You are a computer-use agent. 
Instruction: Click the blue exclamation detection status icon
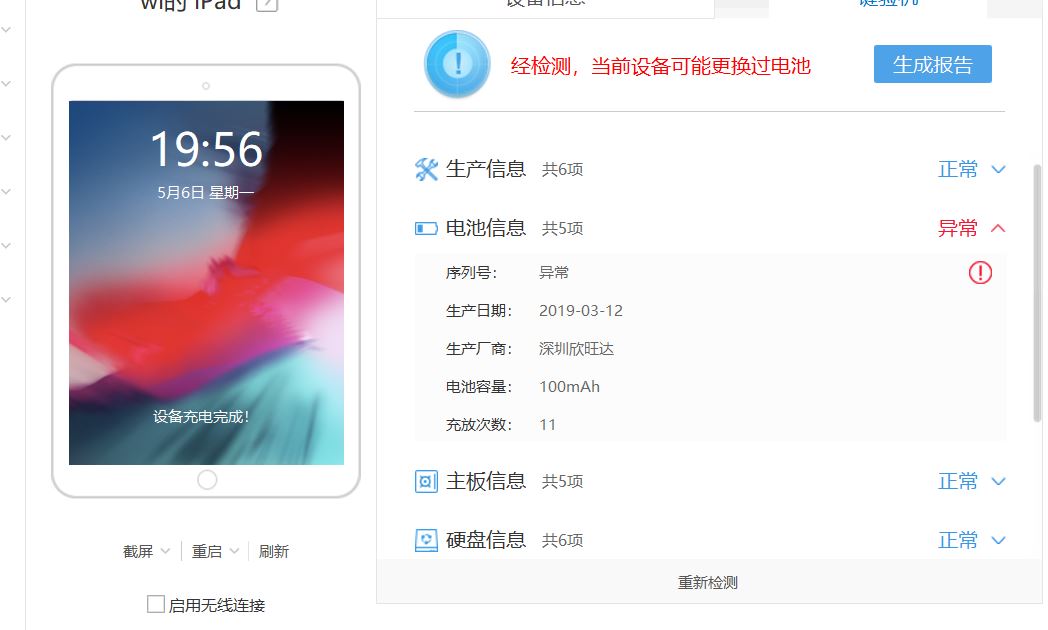[x=457, y=64]
